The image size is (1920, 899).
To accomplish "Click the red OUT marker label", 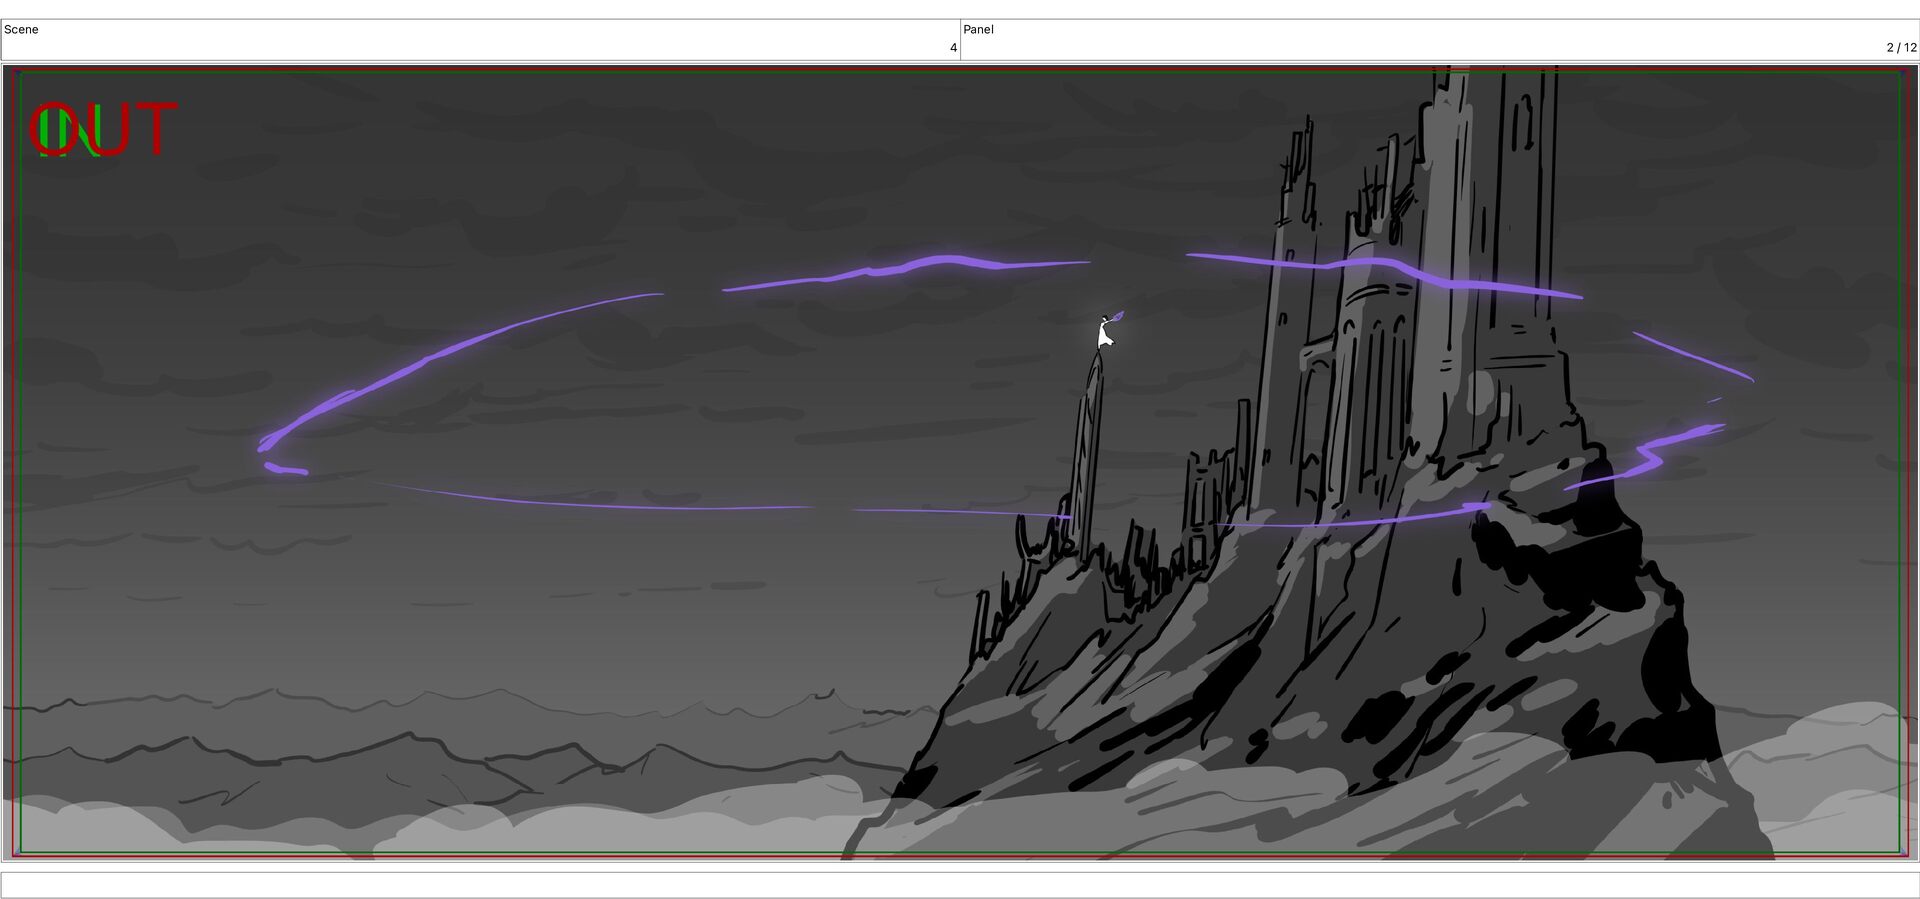I will [103, 130].
